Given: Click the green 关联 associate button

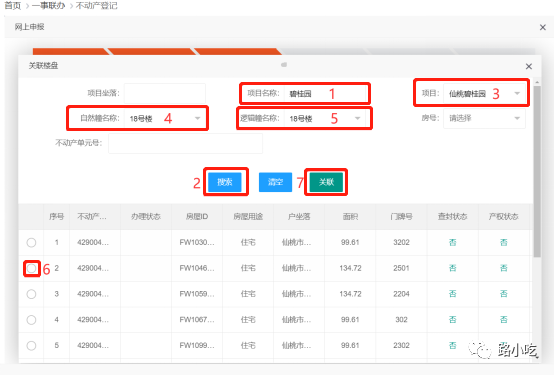Looking at the screenshot, I should tap(326, 182).
